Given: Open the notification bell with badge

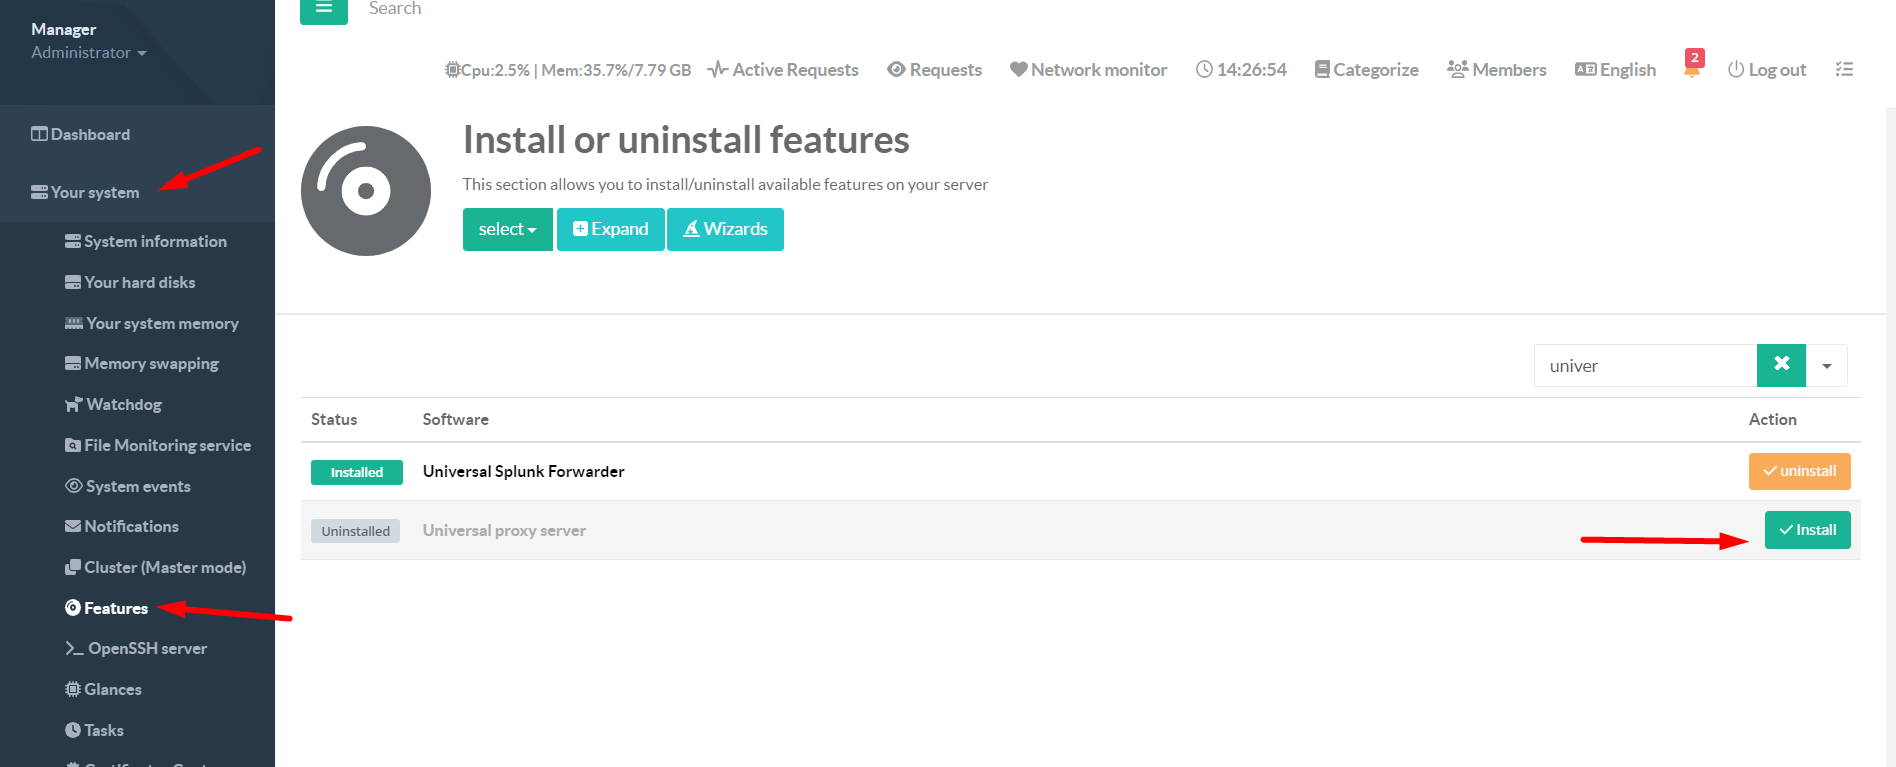Looking at the screenshot, I should pos(1692,68).
